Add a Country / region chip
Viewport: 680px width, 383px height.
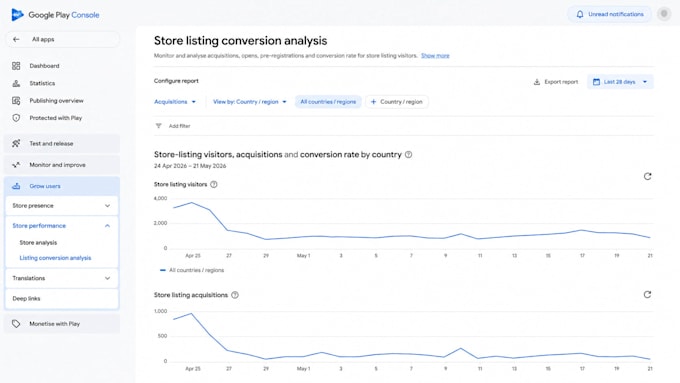click(397, 102)
